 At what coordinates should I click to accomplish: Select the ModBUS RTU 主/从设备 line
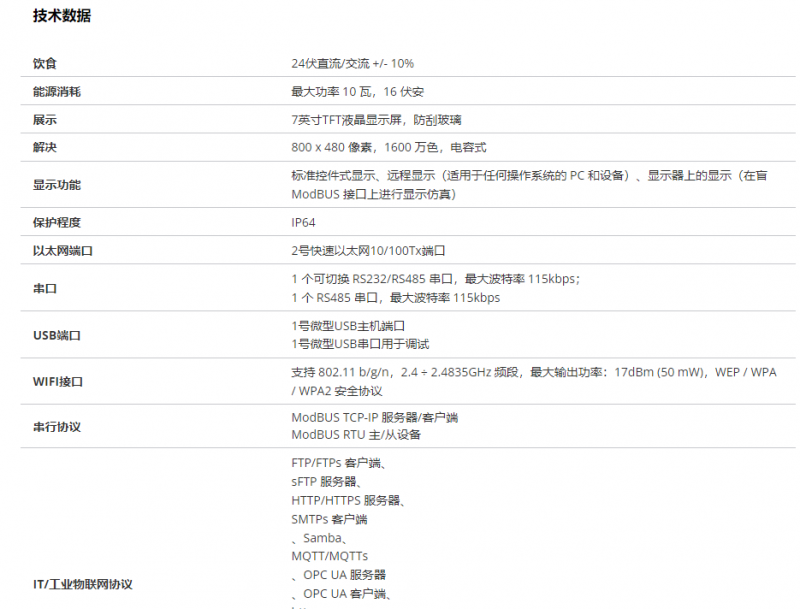(356, 435)
